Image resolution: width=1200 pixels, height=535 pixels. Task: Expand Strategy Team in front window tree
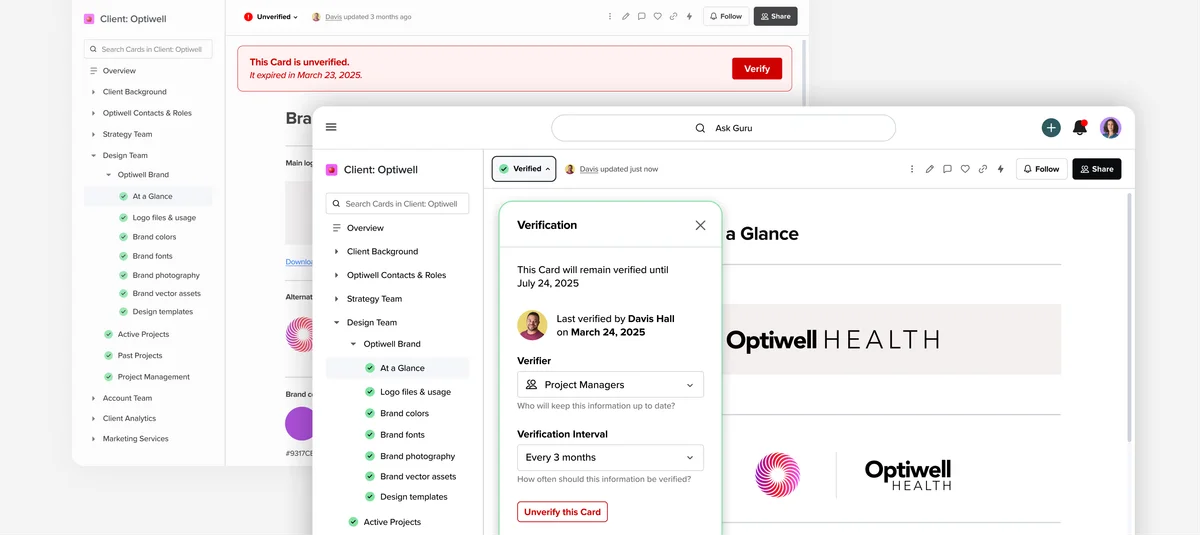click(x=336, y=298)
